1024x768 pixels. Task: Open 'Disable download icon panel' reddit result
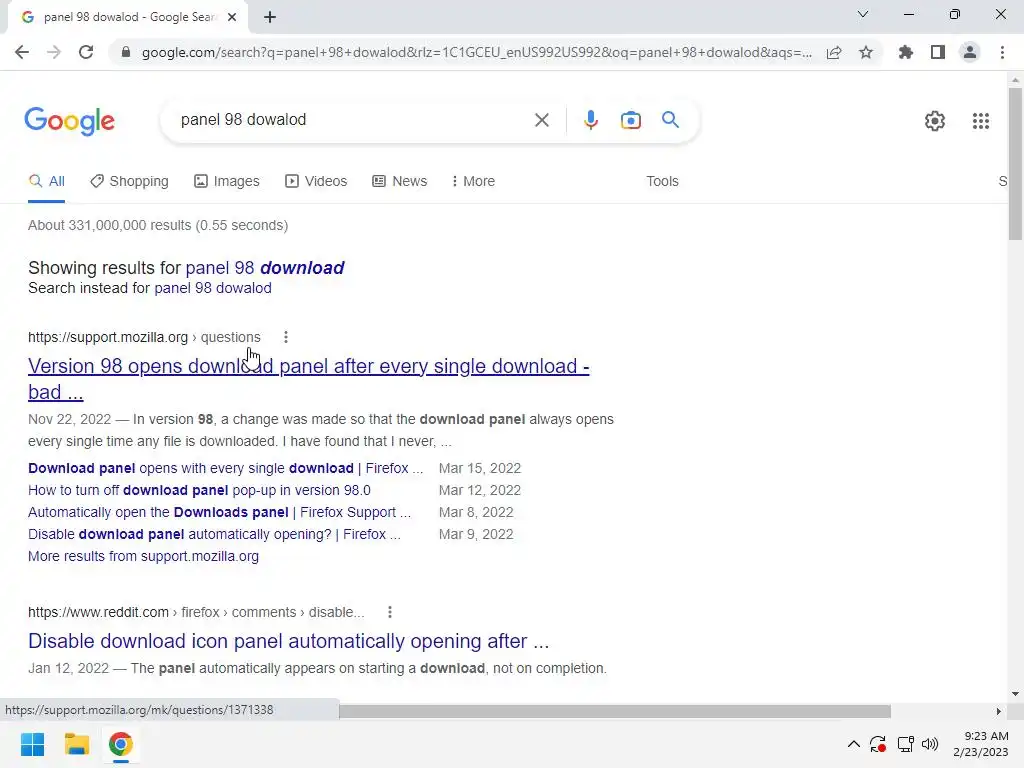tap(289, 641)
